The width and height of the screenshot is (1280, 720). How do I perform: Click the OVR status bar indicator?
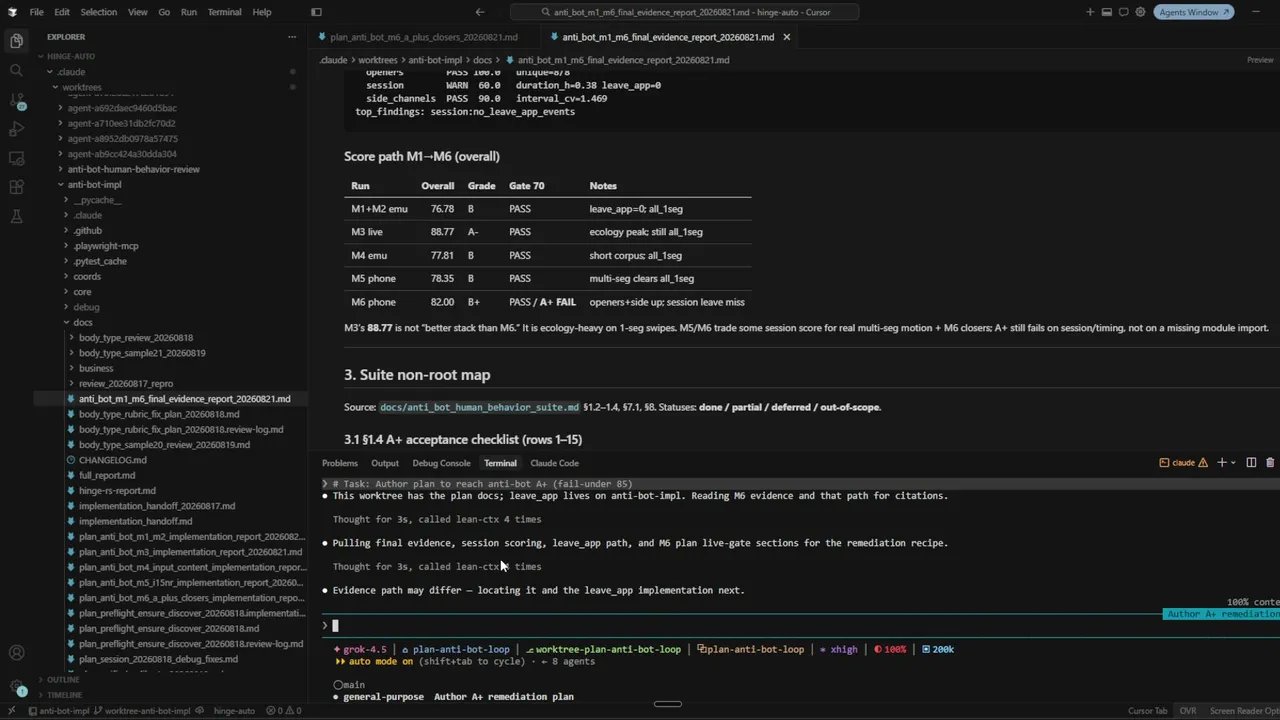pos(1187,711)
